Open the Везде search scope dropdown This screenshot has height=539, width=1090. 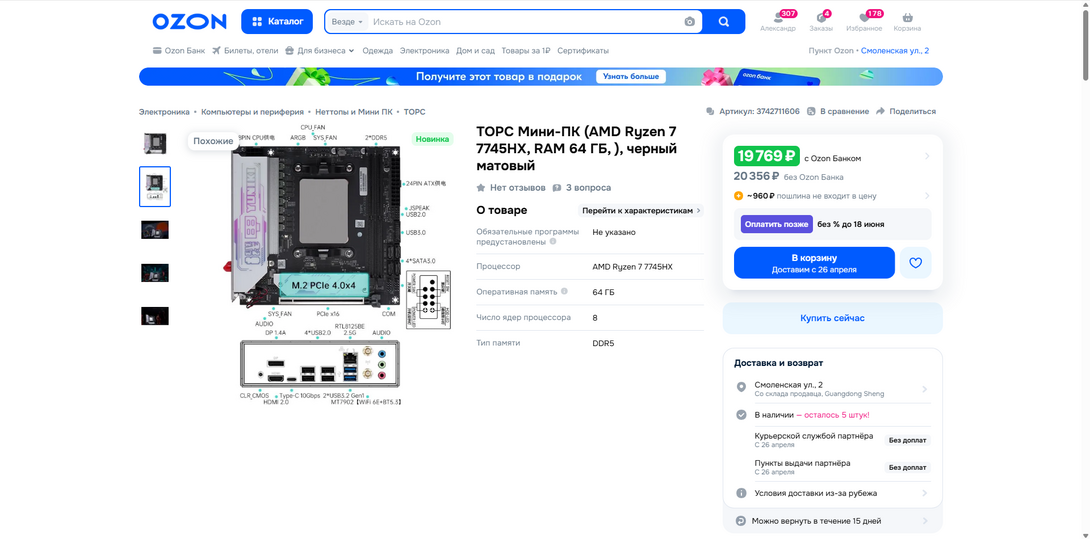click(x=347, y=22)
